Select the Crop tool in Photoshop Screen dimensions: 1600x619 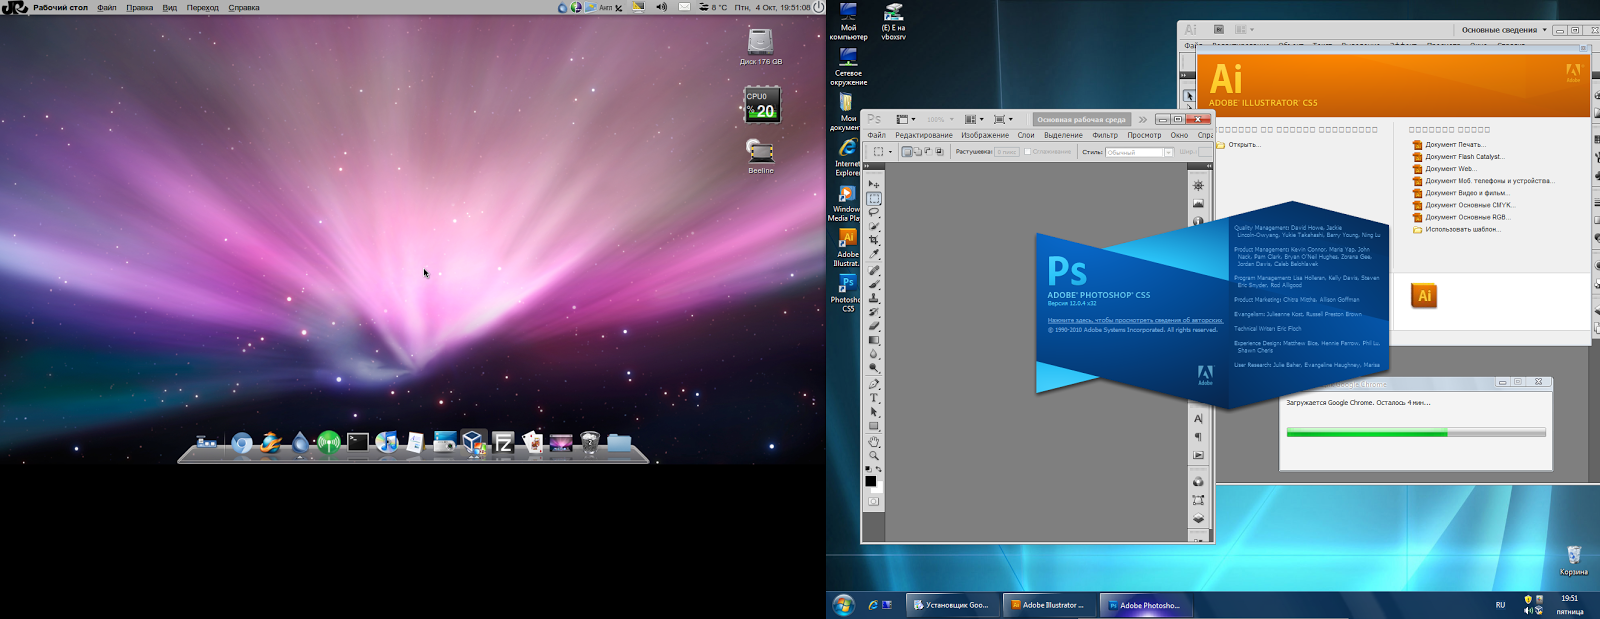[x=874, y=241]
